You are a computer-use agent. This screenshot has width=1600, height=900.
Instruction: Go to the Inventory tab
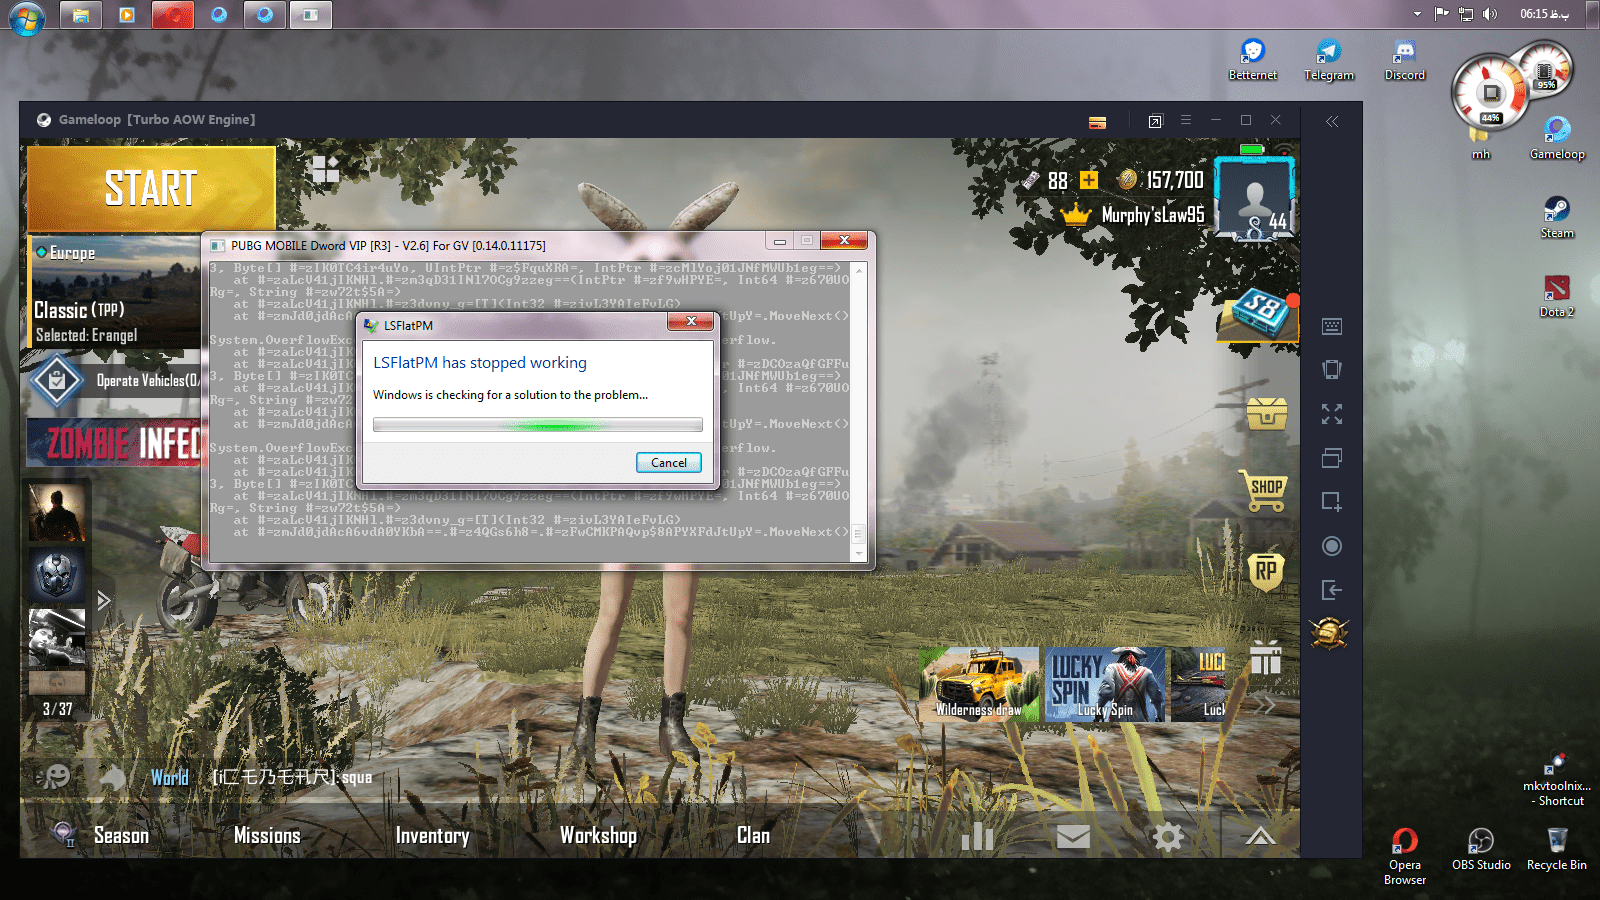(x=432, y=836)
